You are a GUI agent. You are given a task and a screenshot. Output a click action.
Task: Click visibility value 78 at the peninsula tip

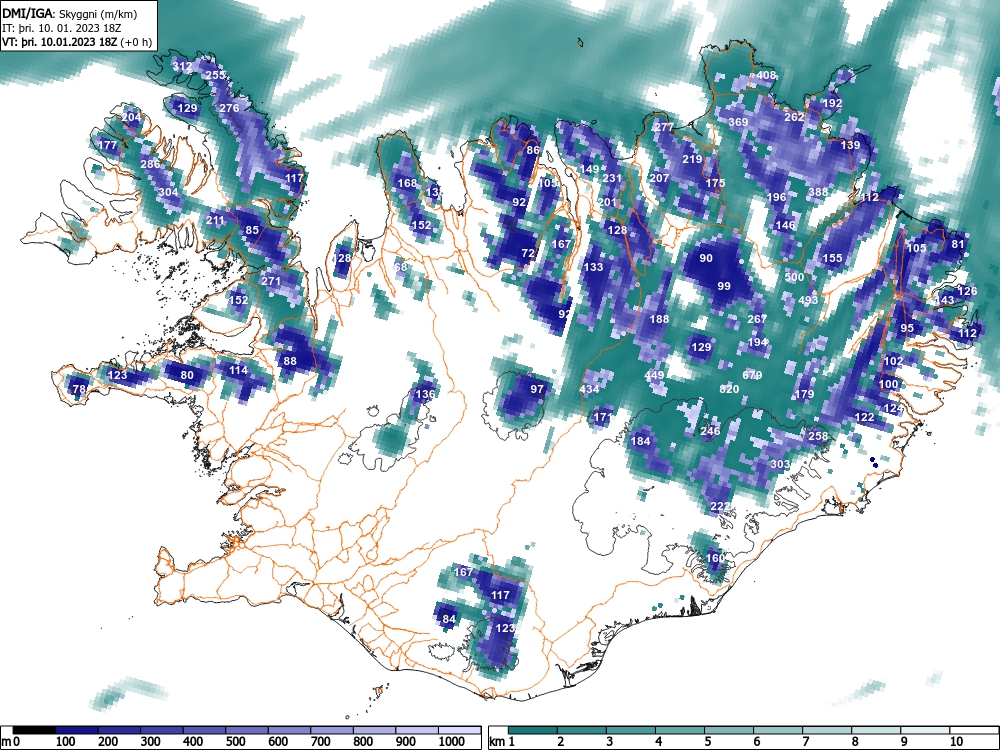click(x=79, y=389)
